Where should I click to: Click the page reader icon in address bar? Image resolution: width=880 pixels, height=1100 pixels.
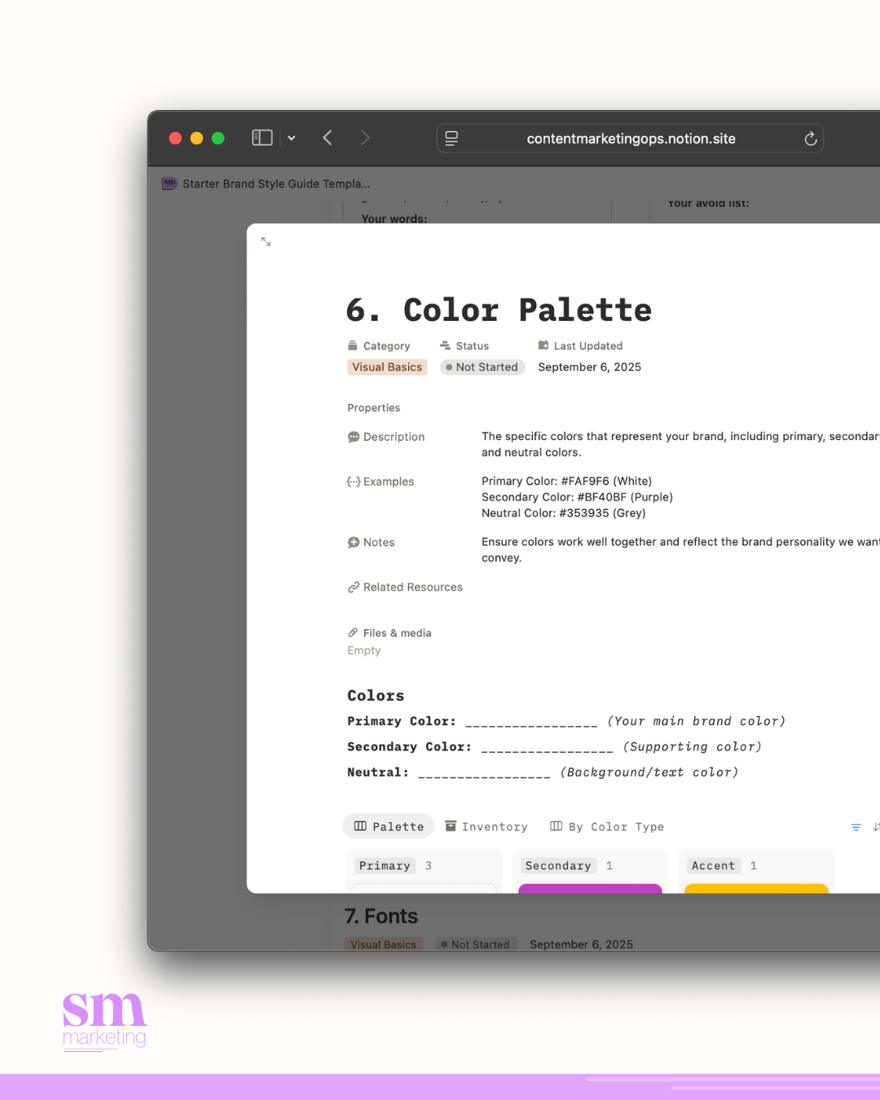click(452, 139)
